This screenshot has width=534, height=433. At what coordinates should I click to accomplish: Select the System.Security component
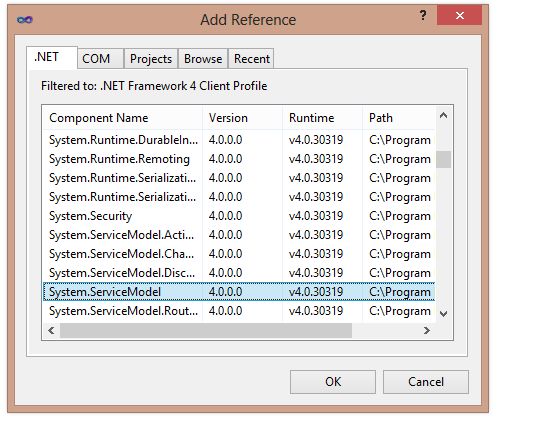click(x=239, y=216)
